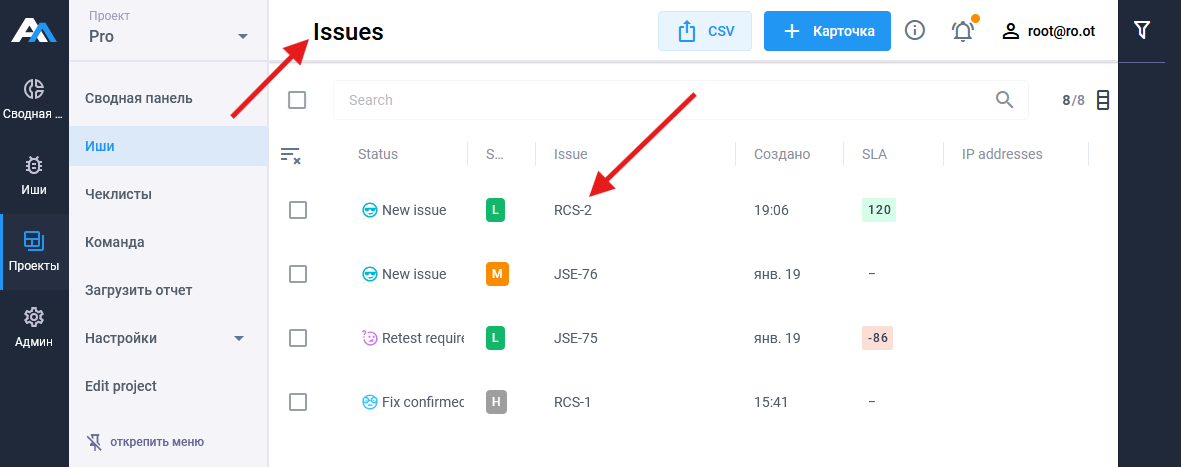Check the box for JSE-75 row

[298, 338]
